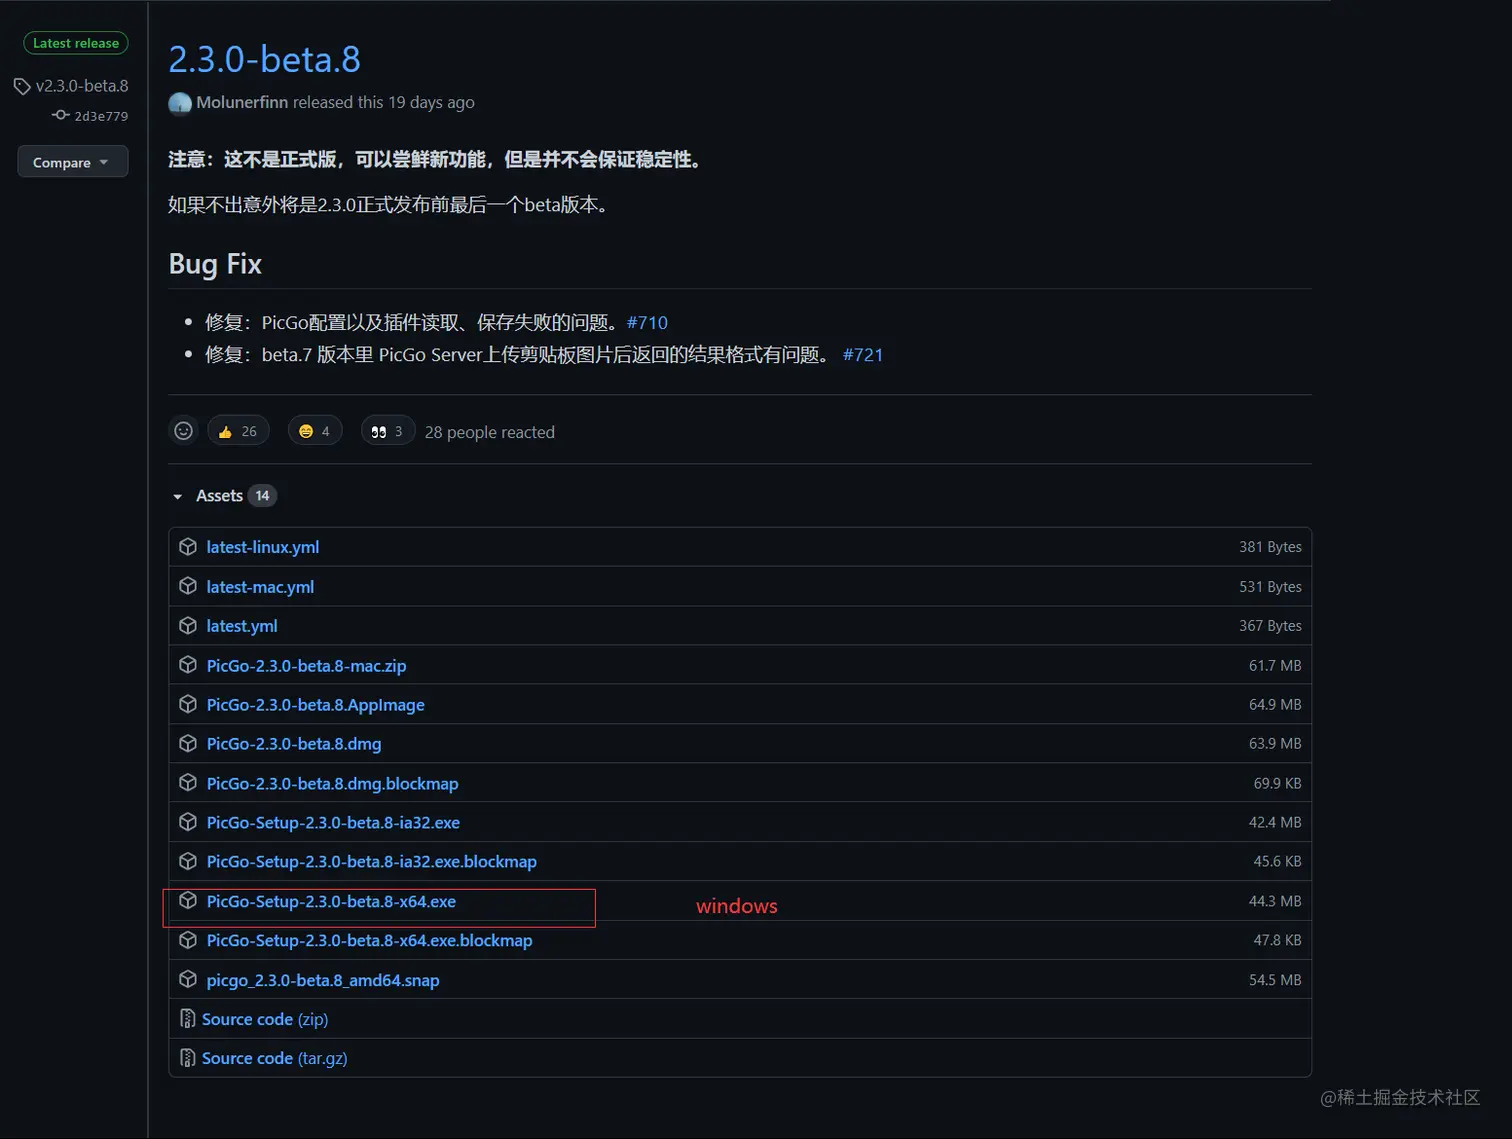Screen dimensions: 1512x1139
Task: Click the package icon for ia32.exe
Action: [188, 822]
